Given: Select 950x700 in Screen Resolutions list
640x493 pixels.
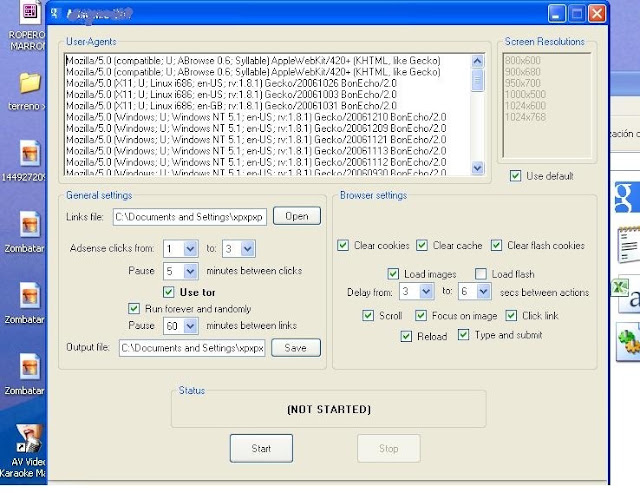Looking at the screenshot, I should coord(523,83).
